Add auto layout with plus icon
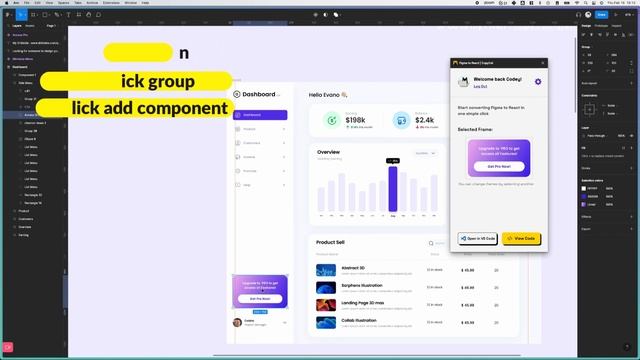Viewport: 640px width, 360px height. [631, 83]
